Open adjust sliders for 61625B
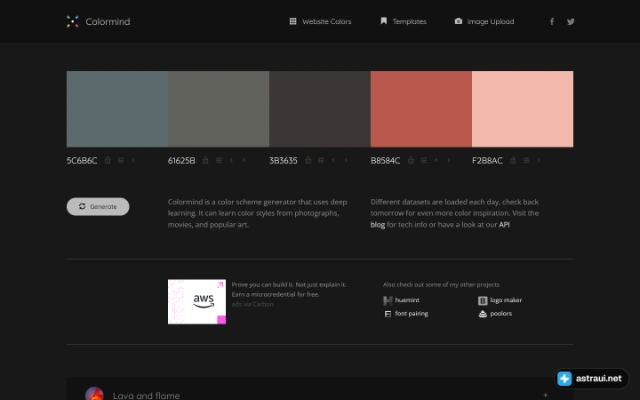Screen dimensions: 640x400 click(219, 160)
